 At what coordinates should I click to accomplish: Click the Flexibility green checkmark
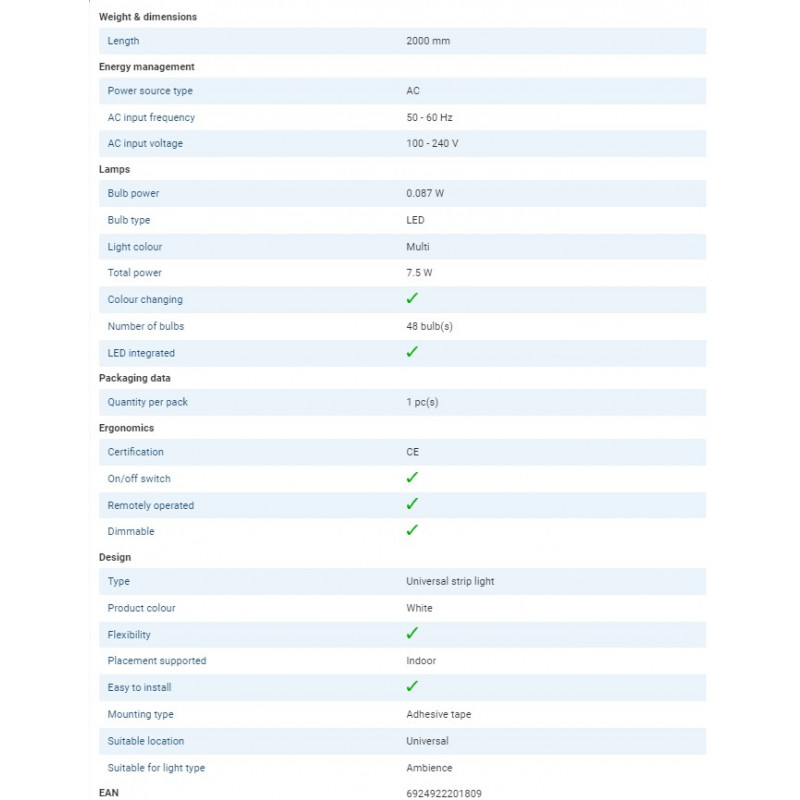click(x=412, y=634)
